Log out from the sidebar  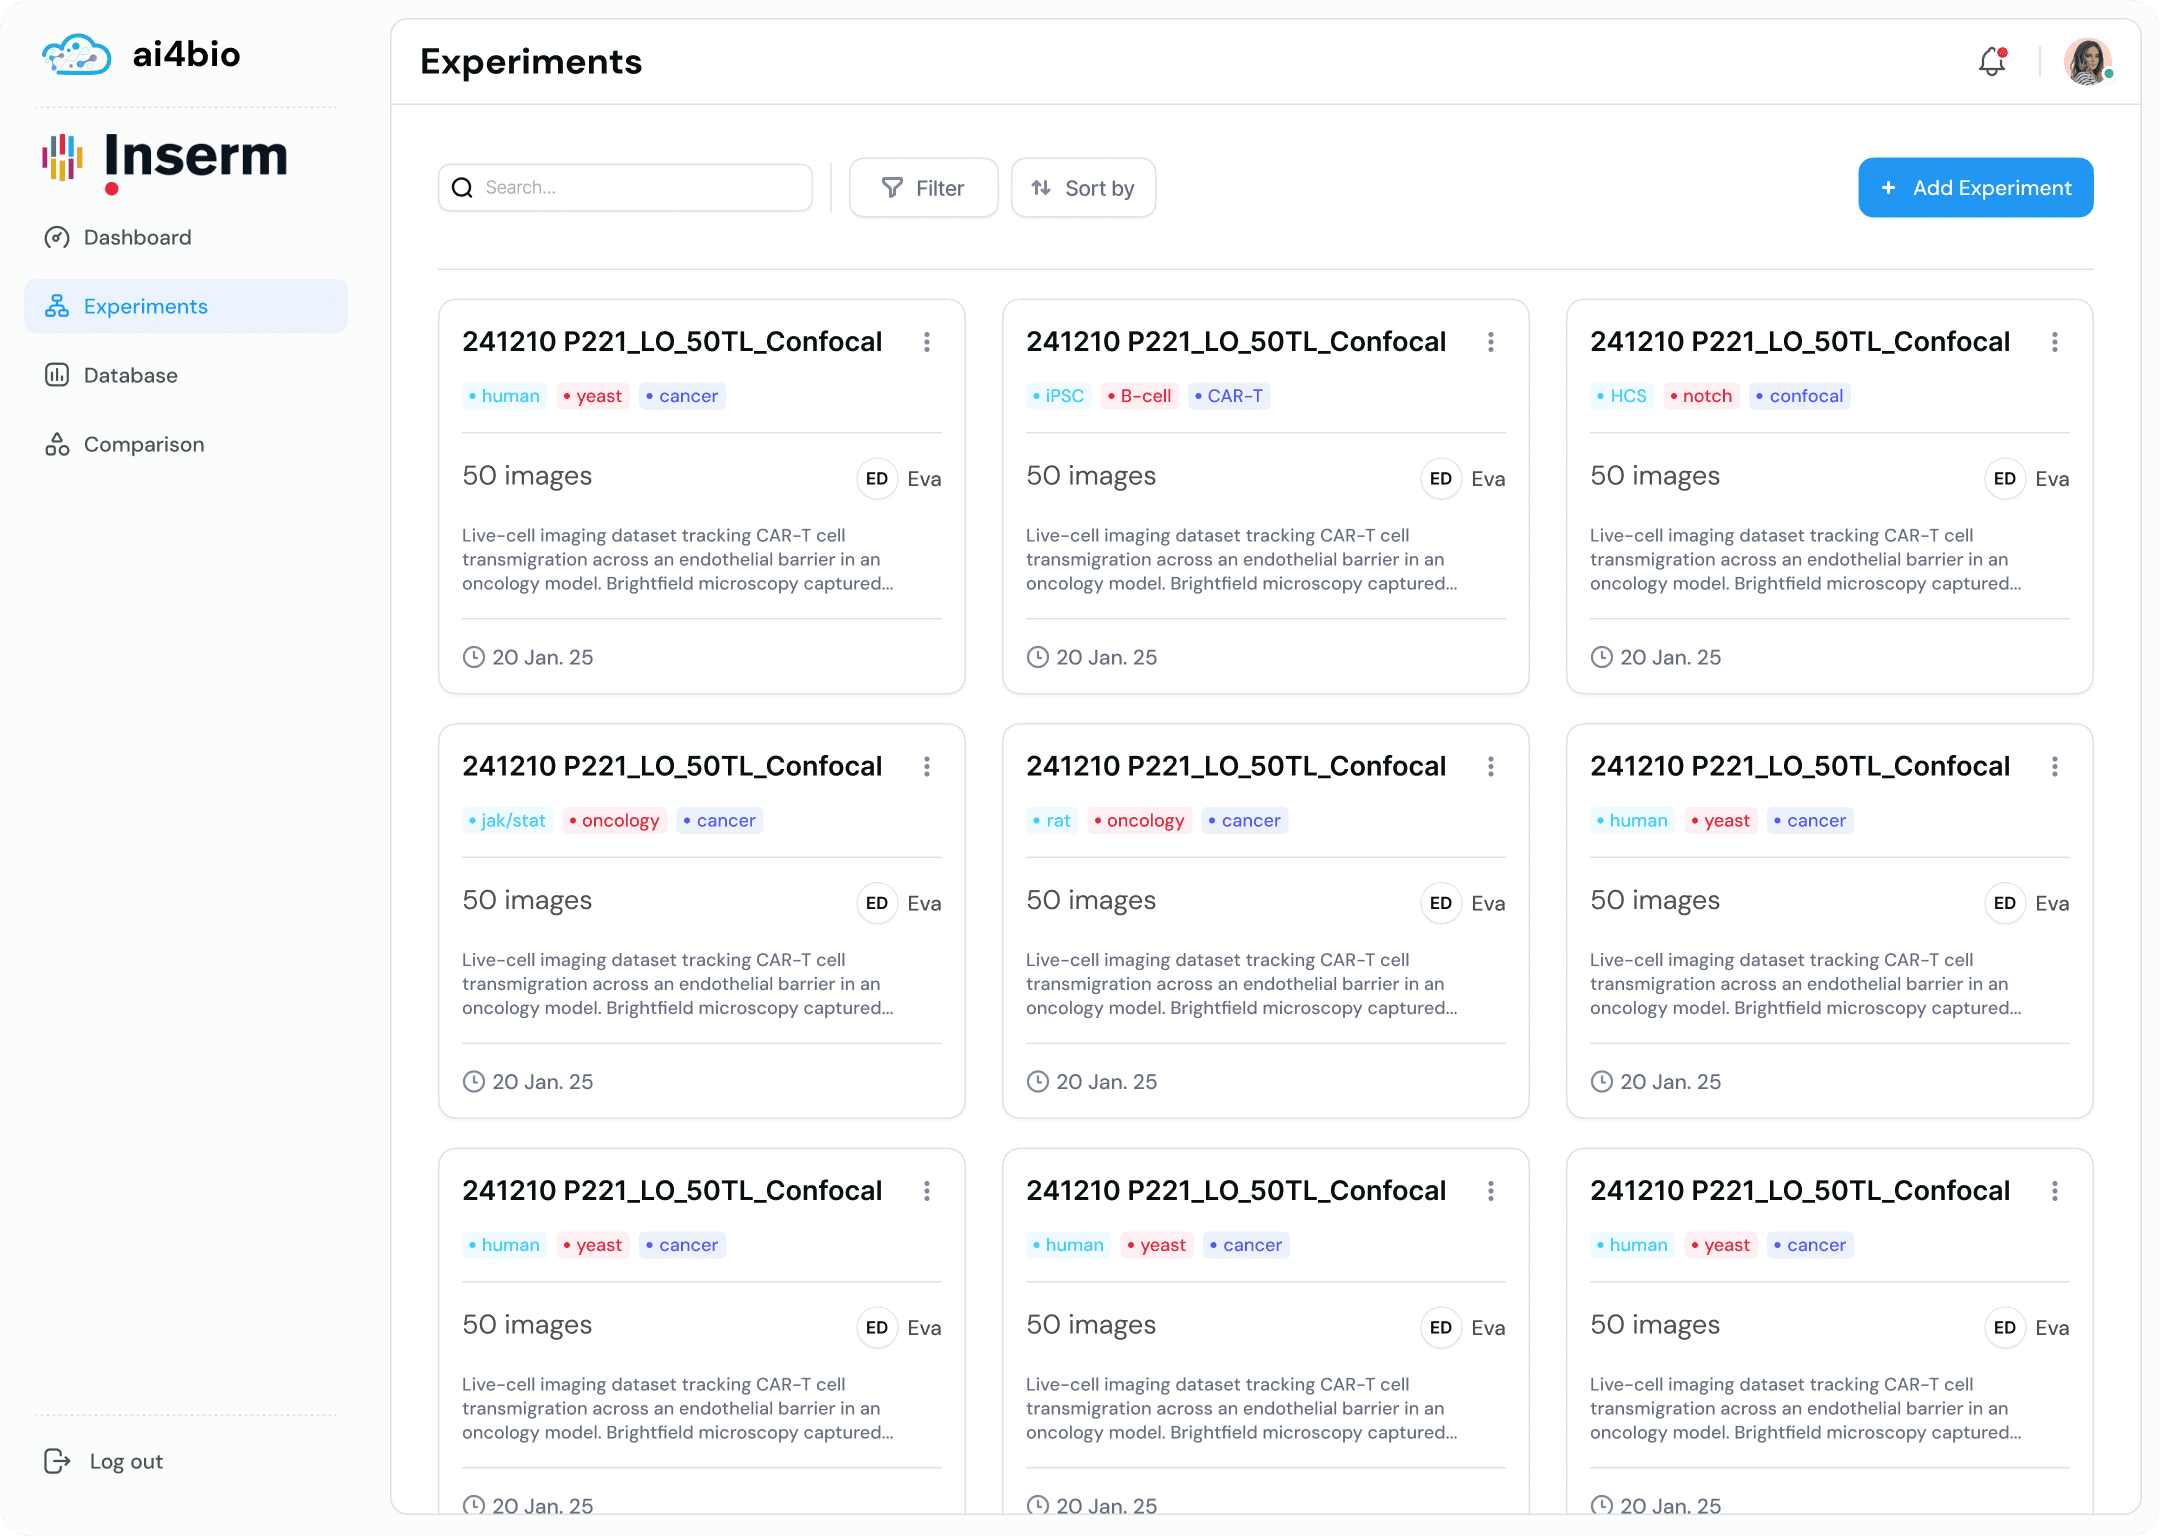104,1461
